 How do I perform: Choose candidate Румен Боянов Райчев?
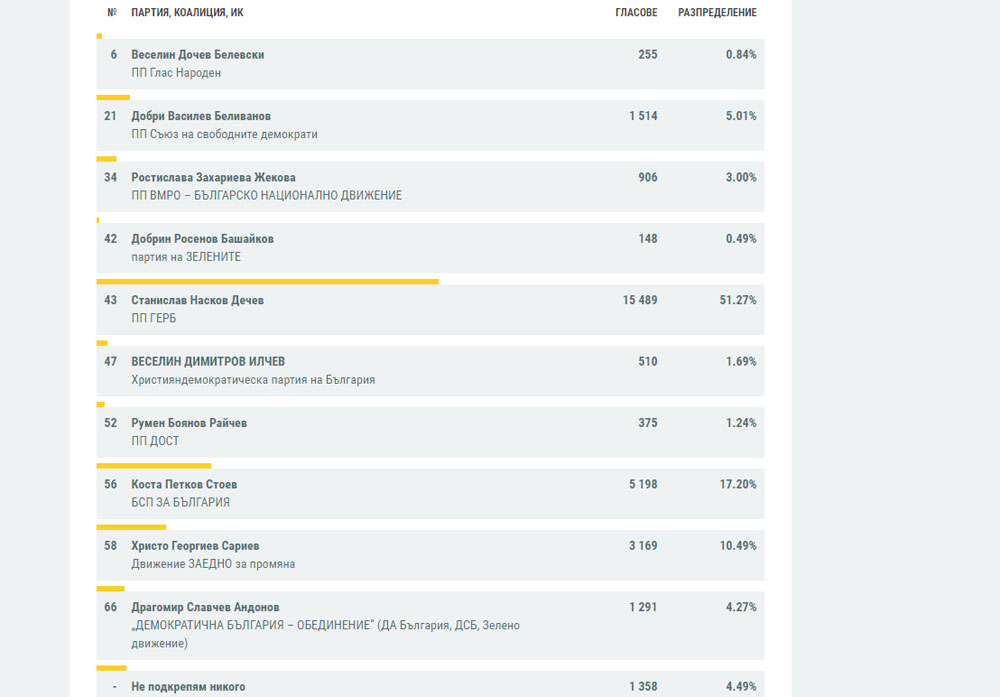coord(189,423)
